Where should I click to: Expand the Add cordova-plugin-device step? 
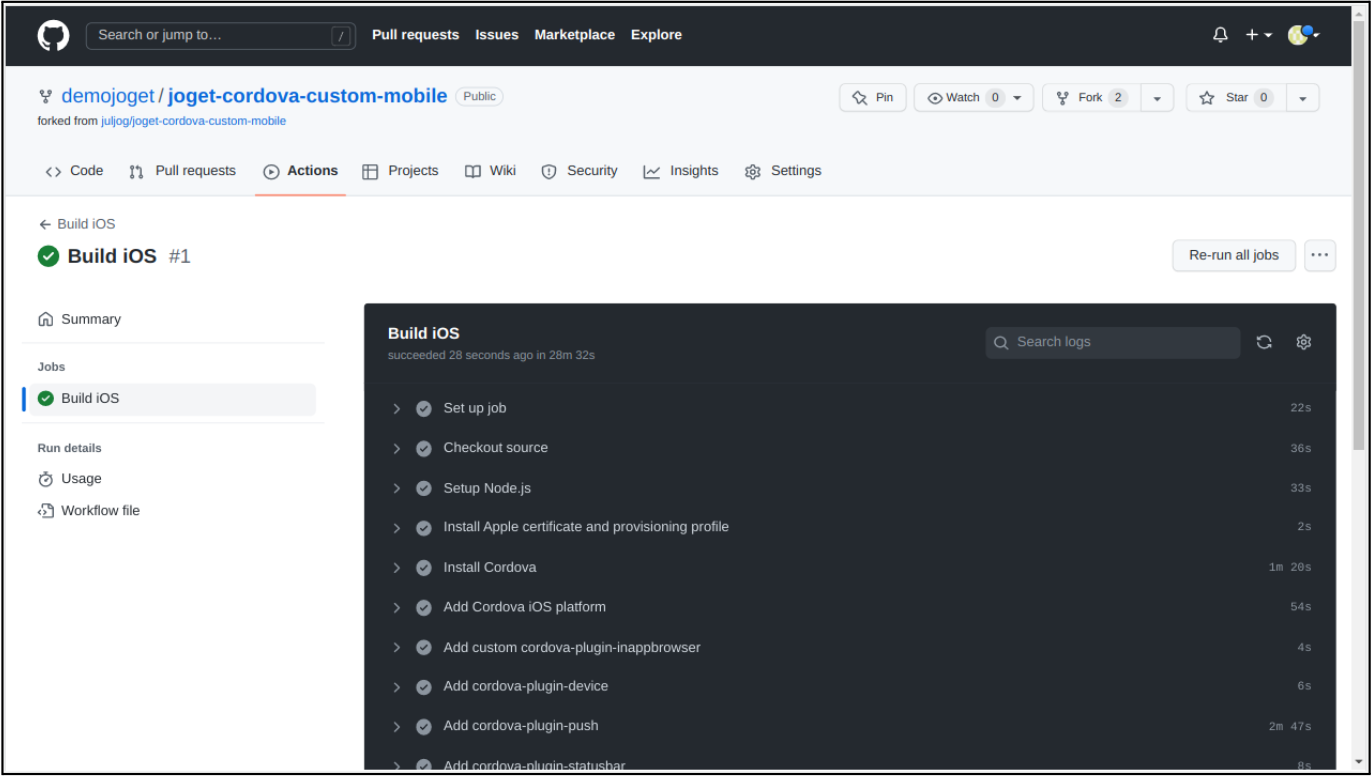tap(397, 686)
